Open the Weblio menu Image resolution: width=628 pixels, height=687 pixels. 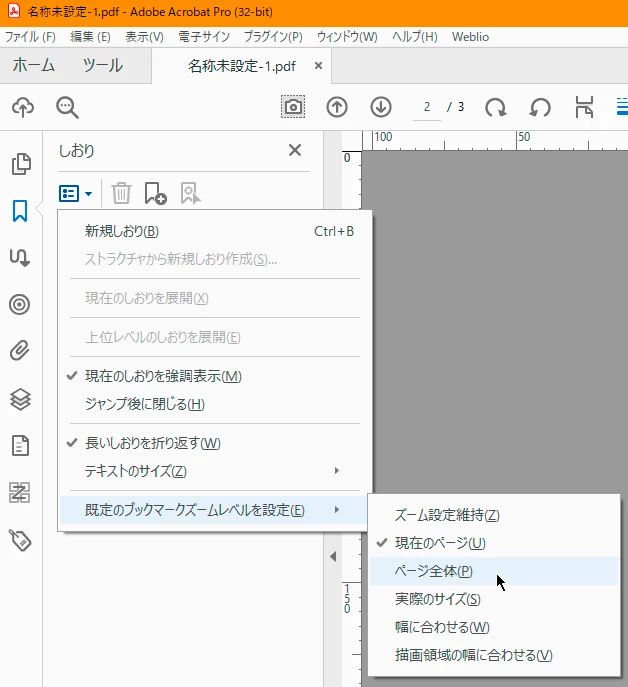470,37
